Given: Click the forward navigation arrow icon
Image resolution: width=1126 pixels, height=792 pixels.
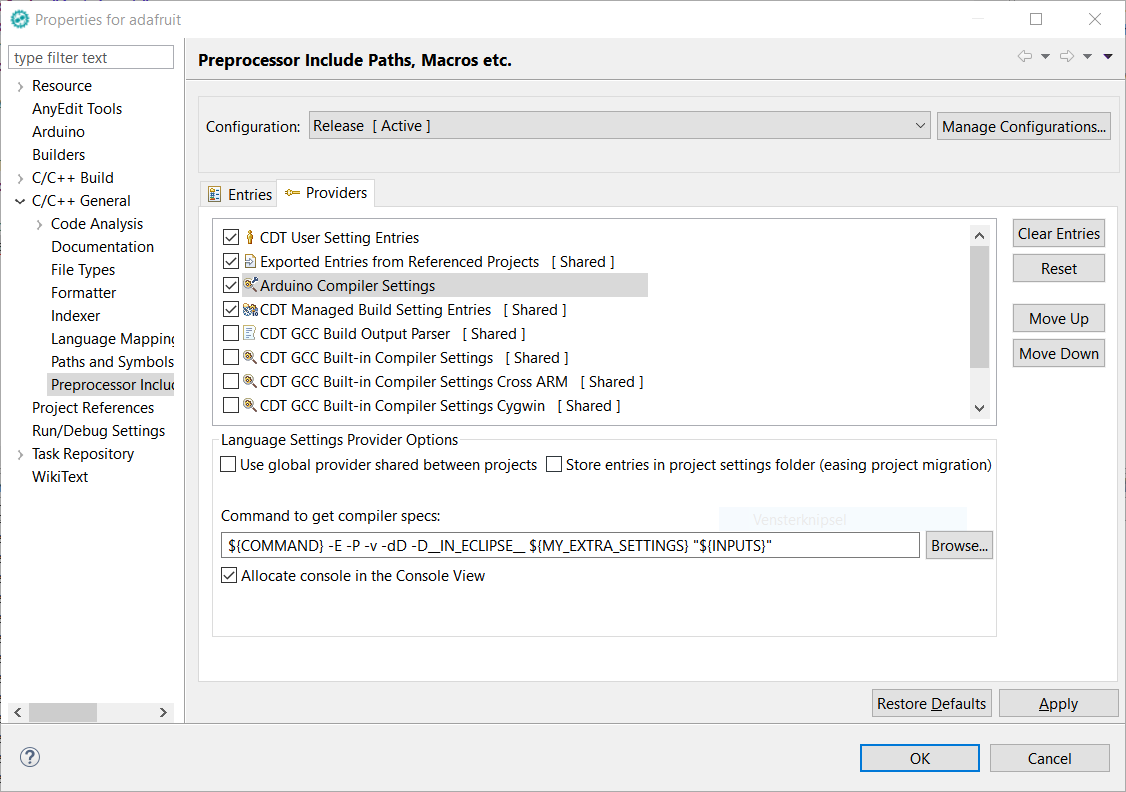Looking at the screenshot, I should [1067, 57].
